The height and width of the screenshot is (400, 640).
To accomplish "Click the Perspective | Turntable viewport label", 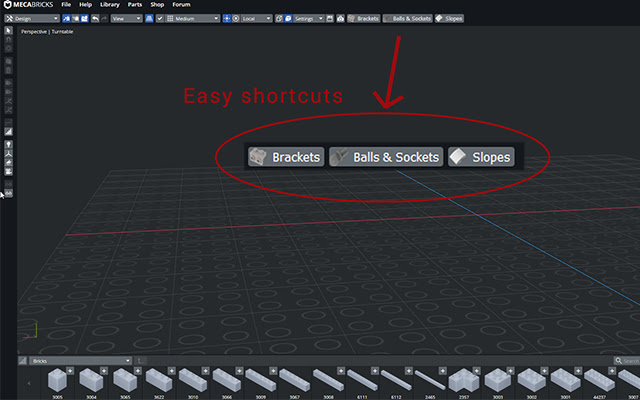I will click(x=47, y=32).
